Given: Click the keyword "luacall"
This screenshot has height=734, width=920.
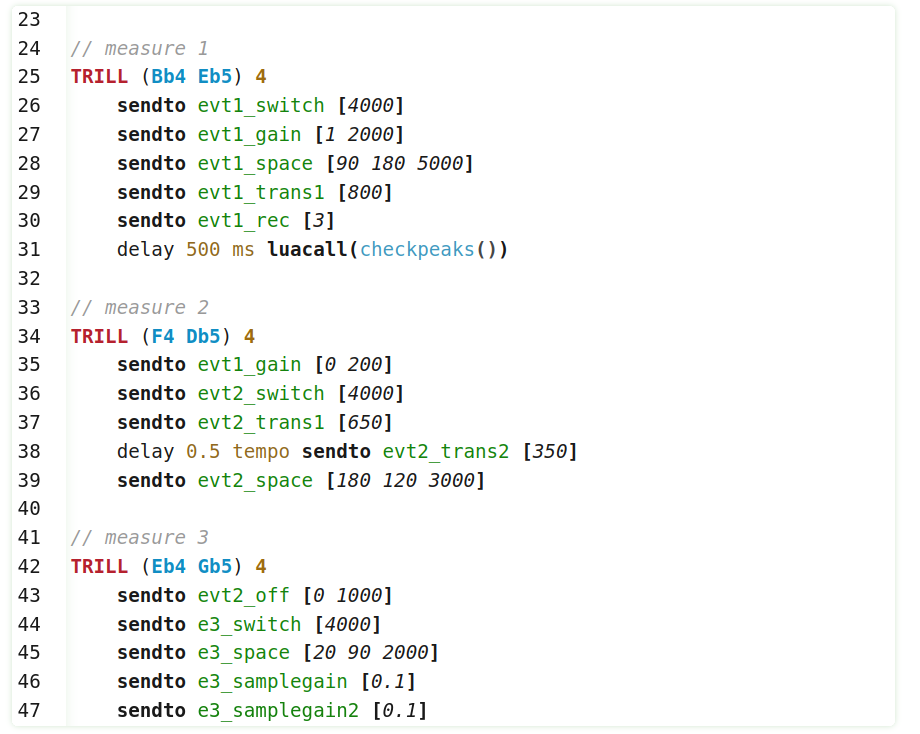Looking at the screenshot, I should pos(307,249).
